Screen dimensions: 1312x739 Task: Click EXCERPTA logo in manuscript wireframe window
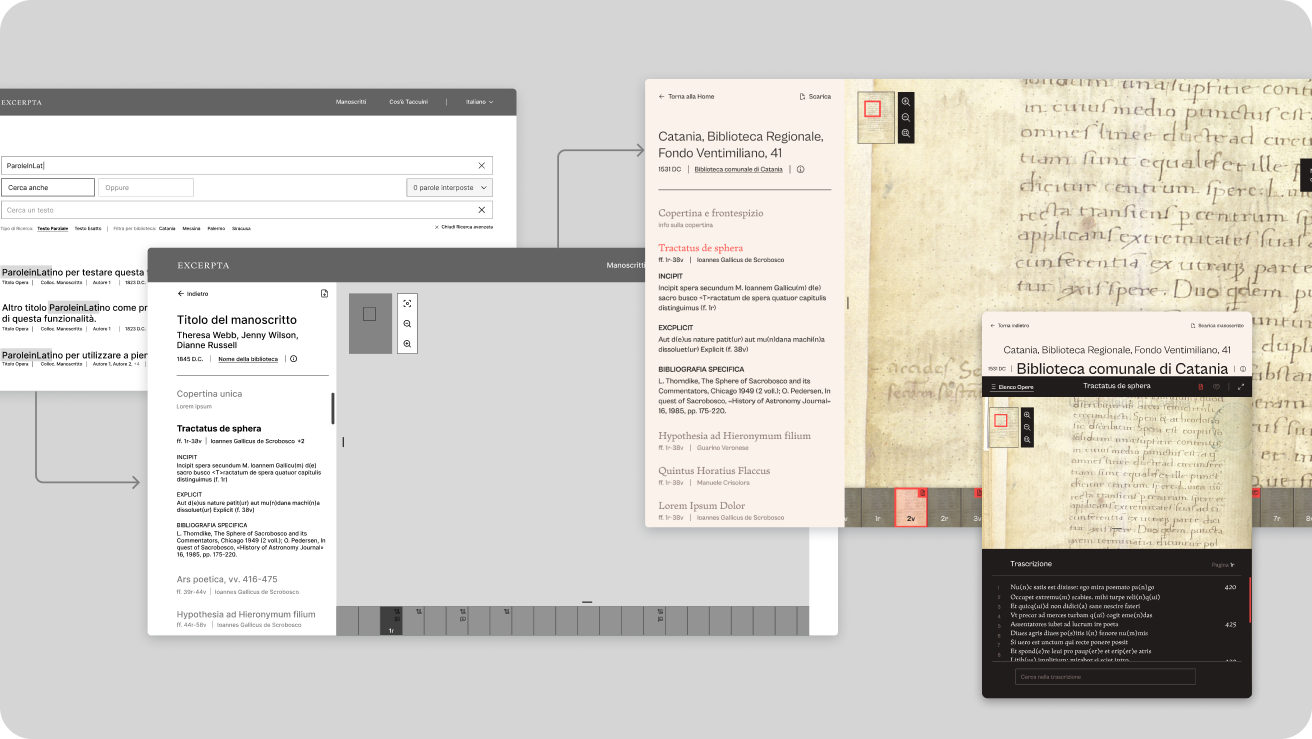coord(203,265)
